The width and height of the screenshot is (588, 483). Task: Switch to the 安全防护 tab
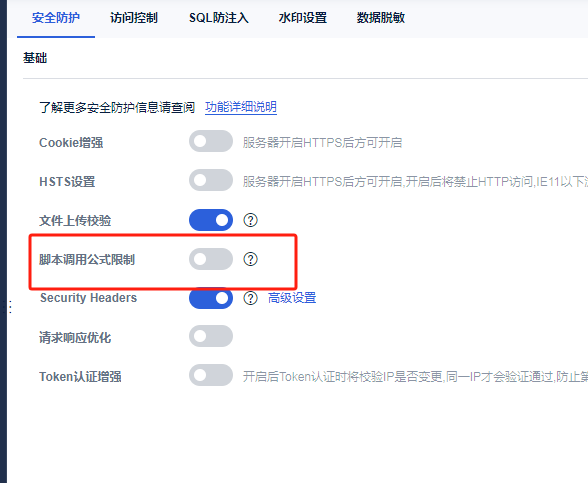click(56, 18)
